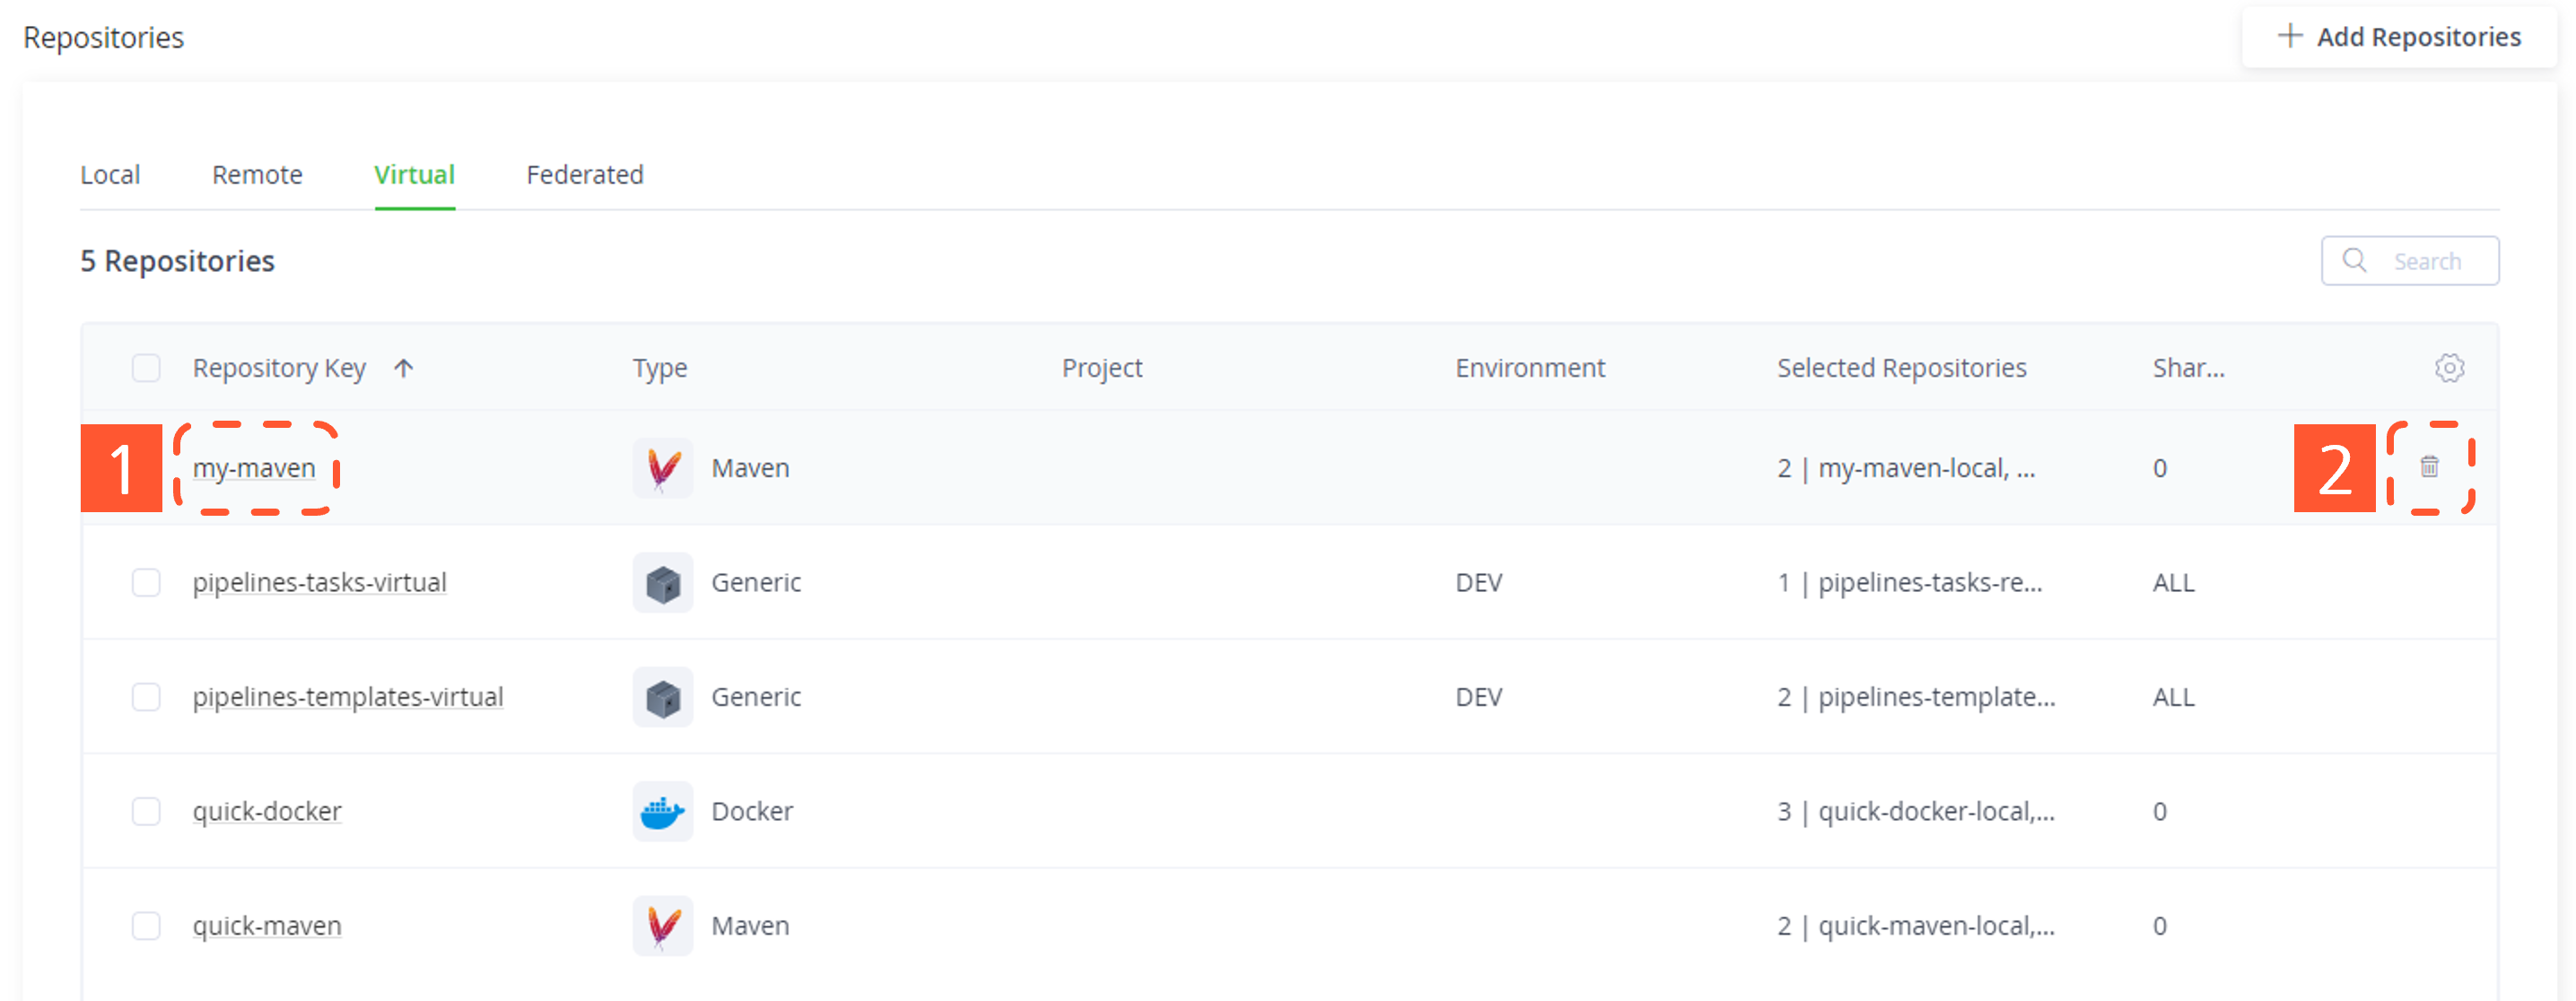Image resolution: width=2576 pixels, height=1001 pixels.
Task: Open the Federated tab
Action: (x=584, y=175)
